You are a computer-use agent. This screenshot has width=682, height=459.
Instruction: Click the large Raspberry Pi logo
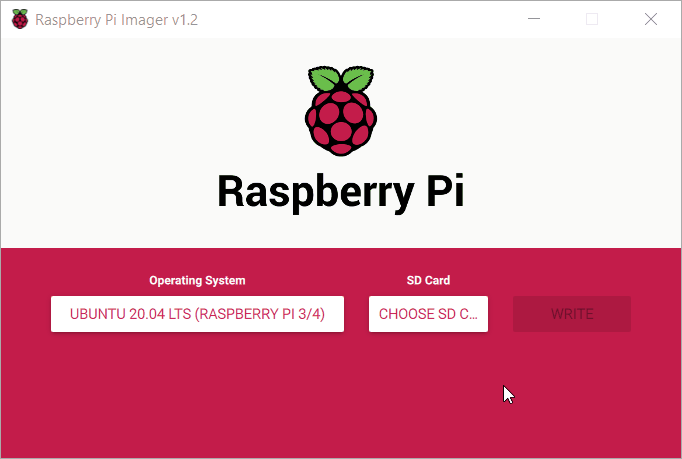coord(341,111)
